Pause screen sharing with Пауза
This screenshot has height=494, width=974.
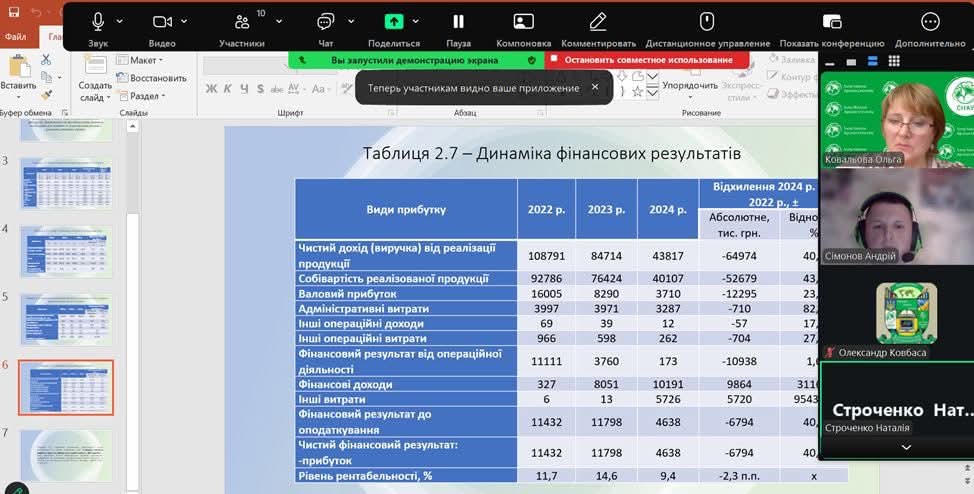pyautogui.click(x=458, y=21)
